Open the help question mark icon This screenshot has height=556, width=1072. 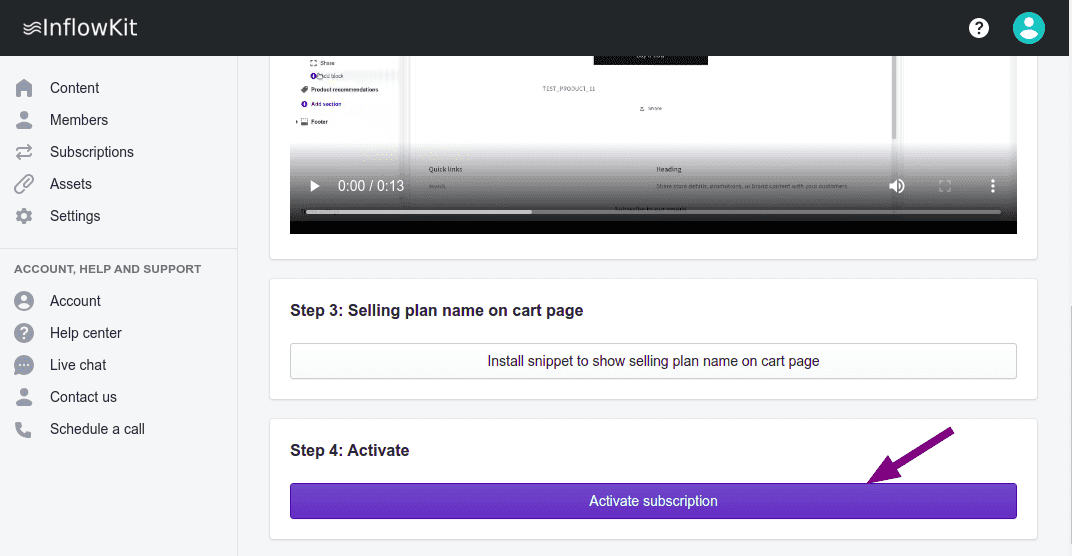pos(979,28)
